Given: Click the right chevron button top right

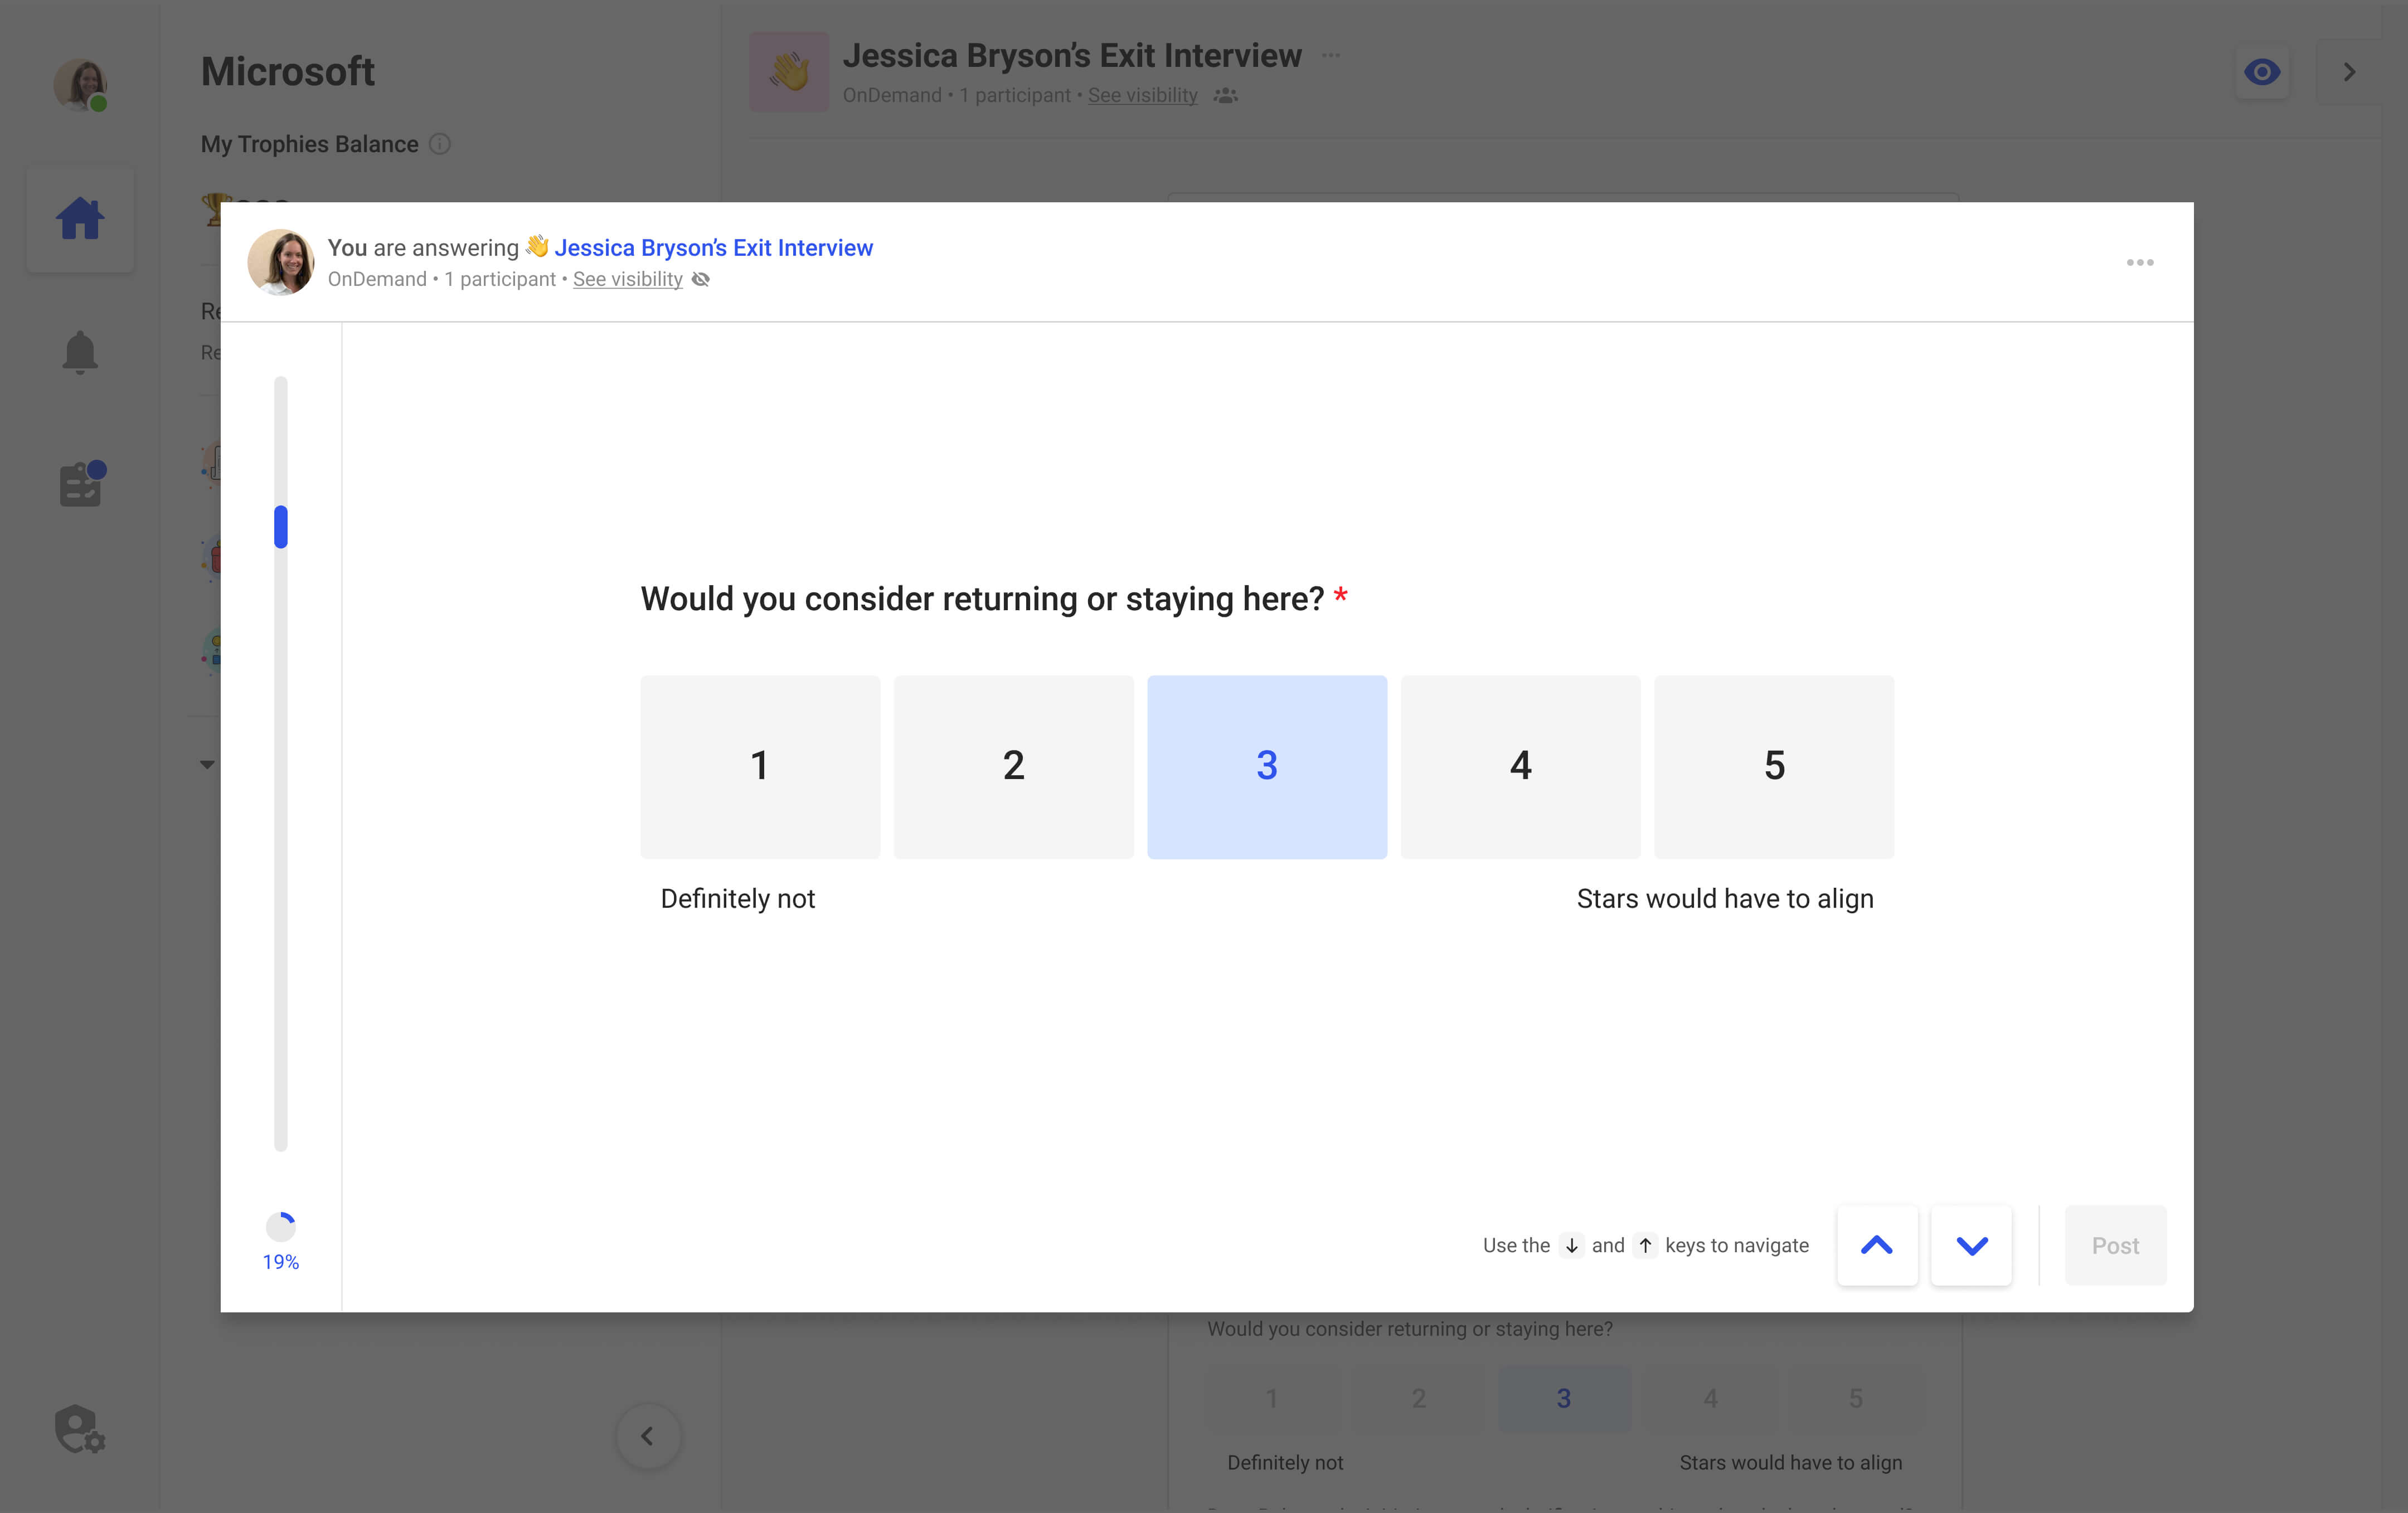Looking at the screenshot, I should (2350, 72).
